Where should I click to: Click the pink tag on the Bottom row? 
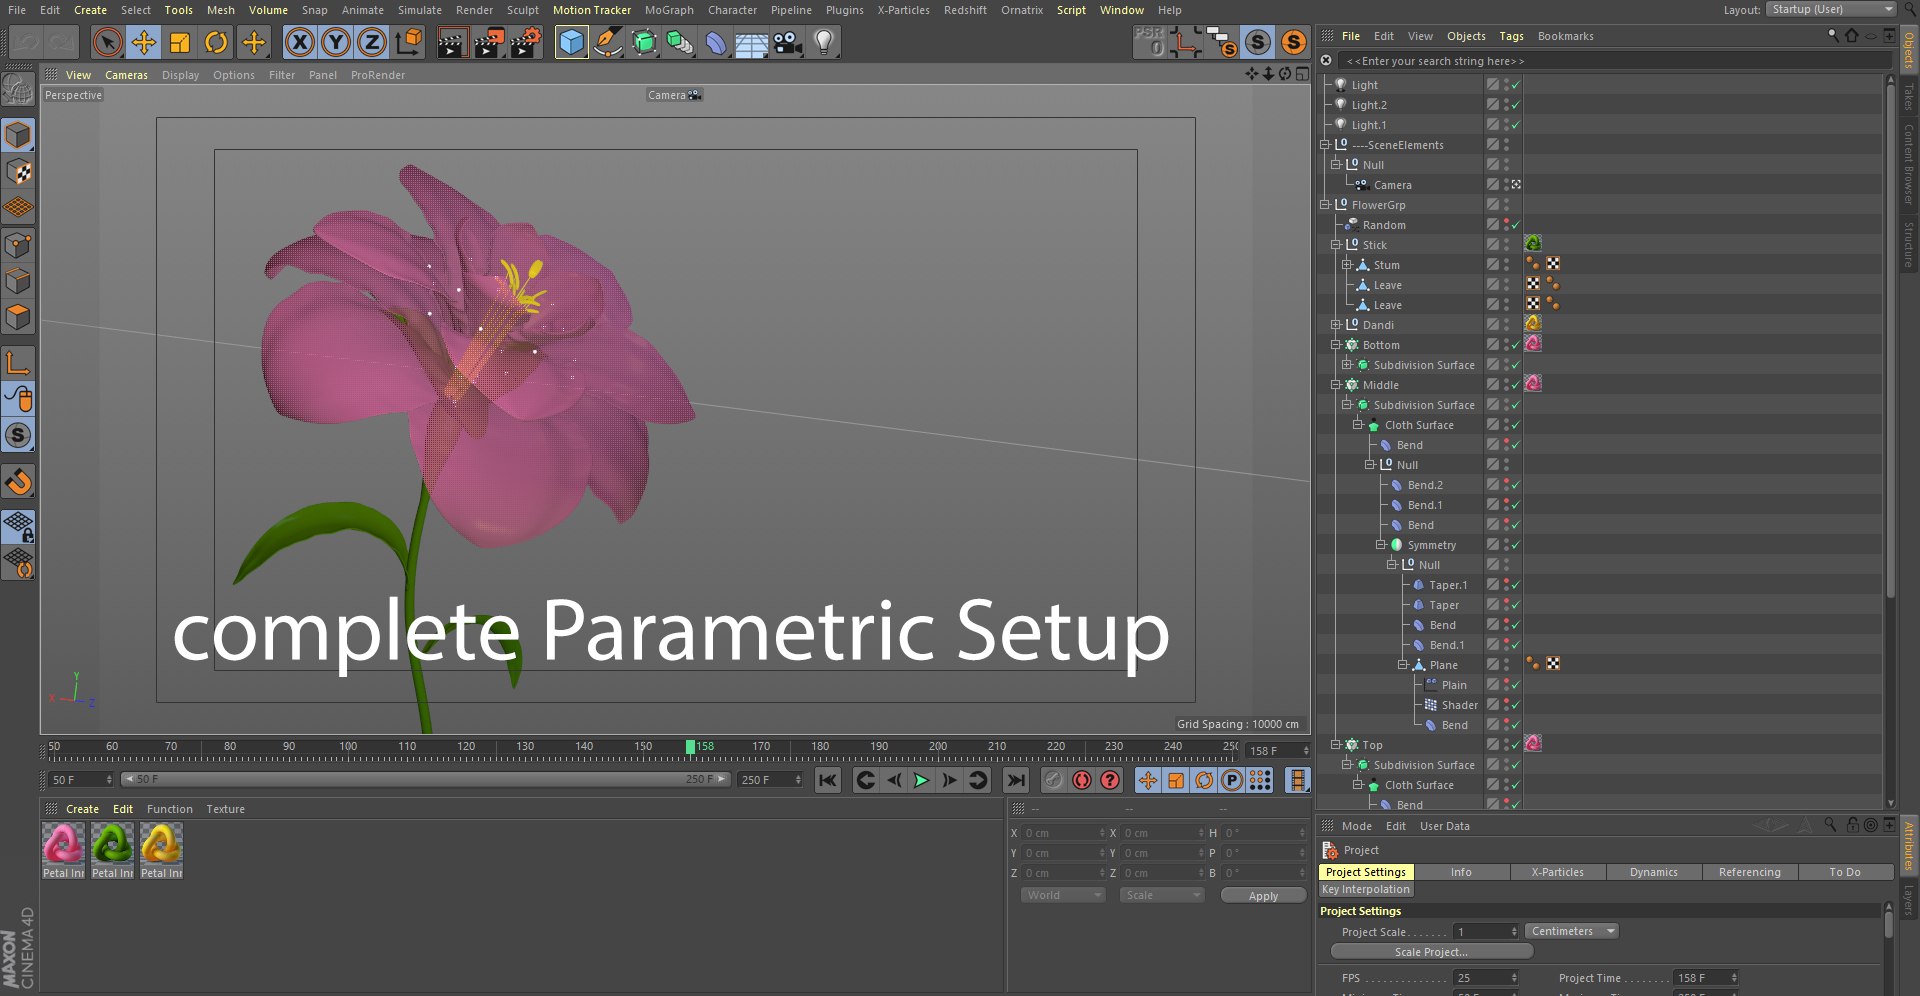tap(1533, 344)
